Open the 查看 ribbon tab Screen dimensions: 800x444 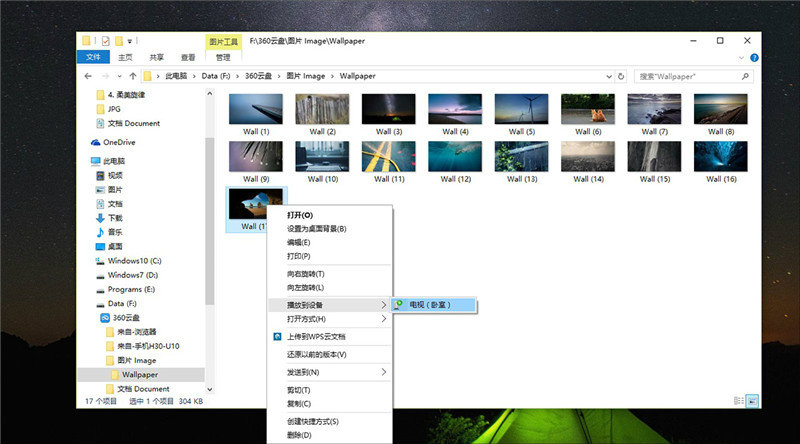pos(188,57)
